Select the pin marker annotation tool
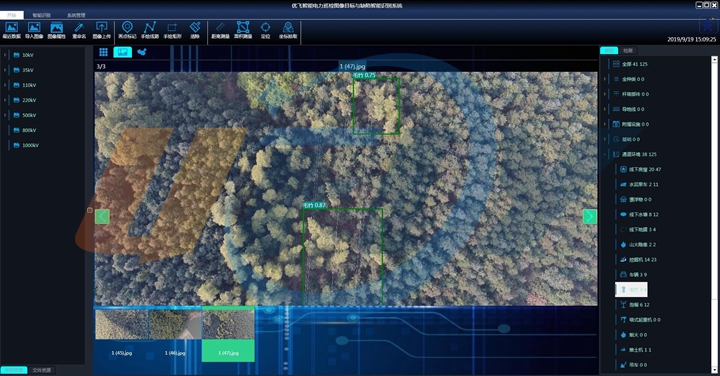Image resolution: width=720 pixels, height=376 pixels. pos(127,30)
